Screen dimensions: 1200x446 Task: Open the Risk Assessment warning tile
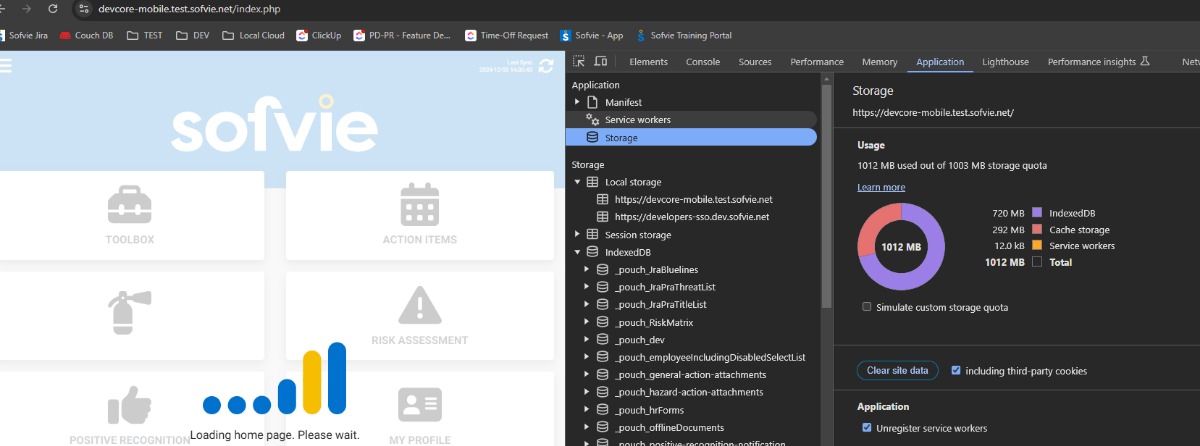point(420,316)
